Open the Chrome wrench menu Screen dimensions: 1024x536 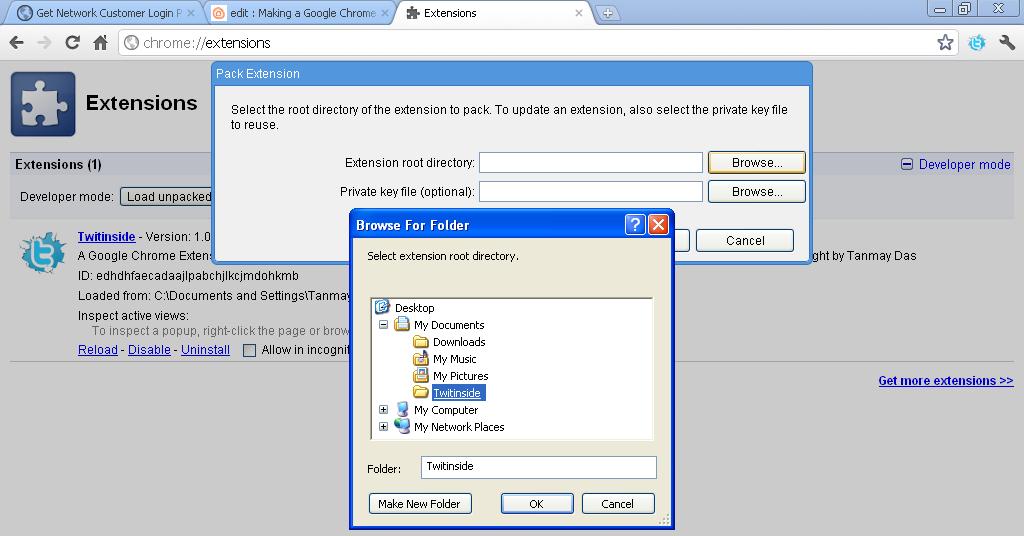(1007, 43)
